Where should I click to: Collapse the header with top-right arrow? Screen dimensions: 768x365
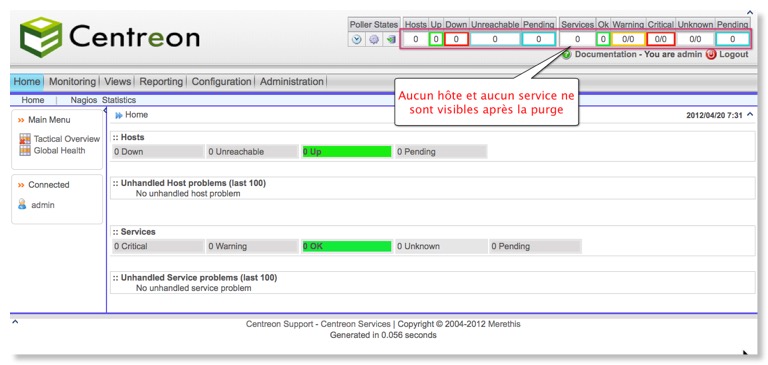pyautogui.click(x=749, y=12)
